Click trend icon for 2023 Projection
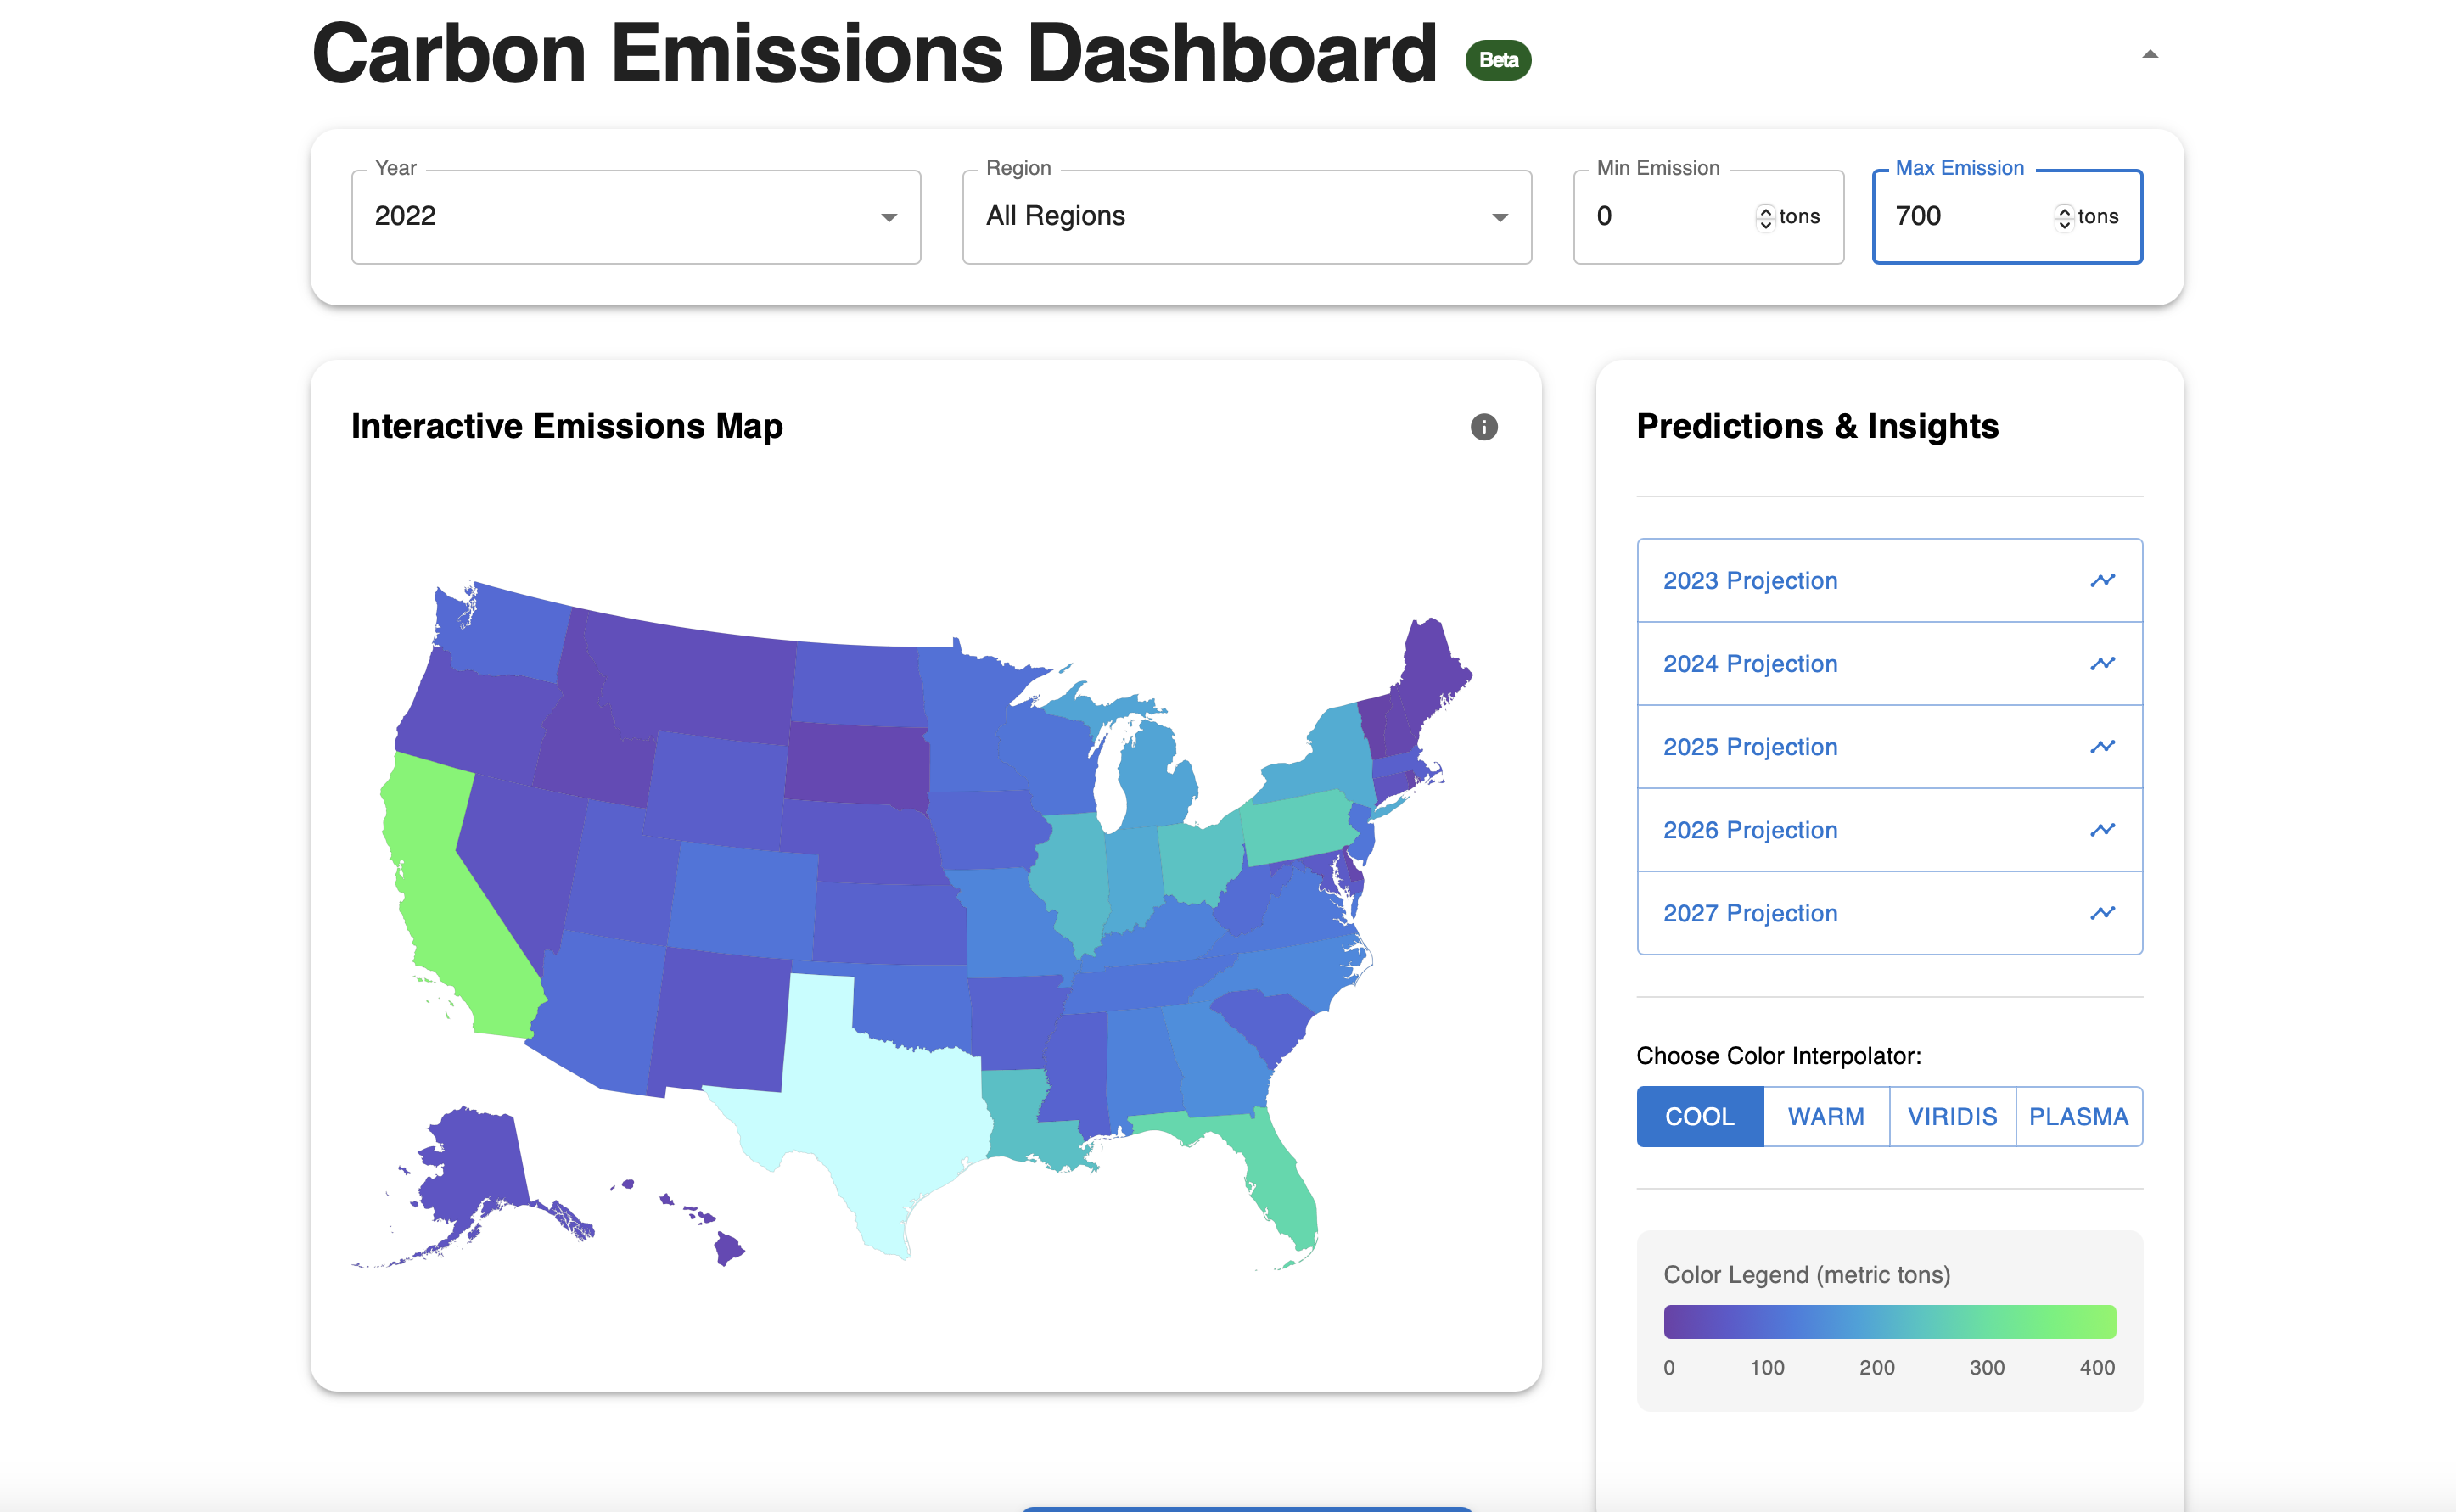 click(x=2102, y=580)
